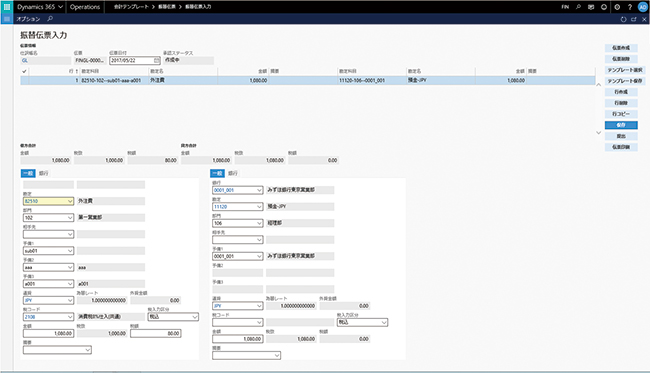Select left panel 一般 tab
Viewport: 650px width, 373px height.
click(28, 173)
